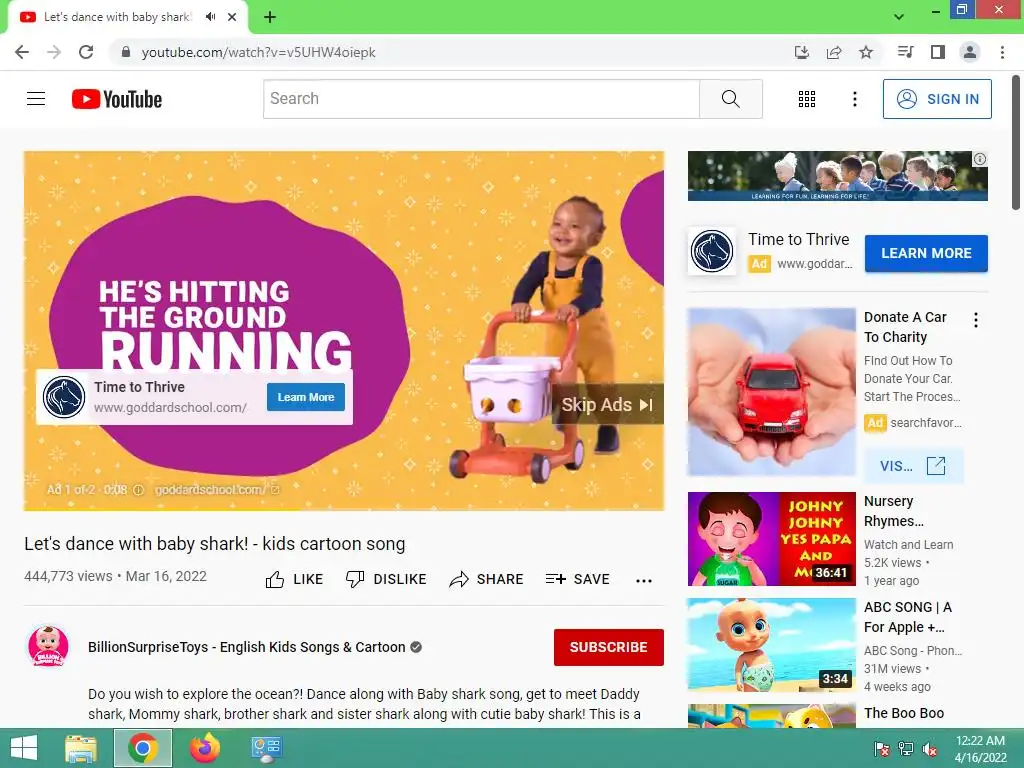Viewport: 1024px width, 768px height.
Task: Click the video title text
Action: 215,543
